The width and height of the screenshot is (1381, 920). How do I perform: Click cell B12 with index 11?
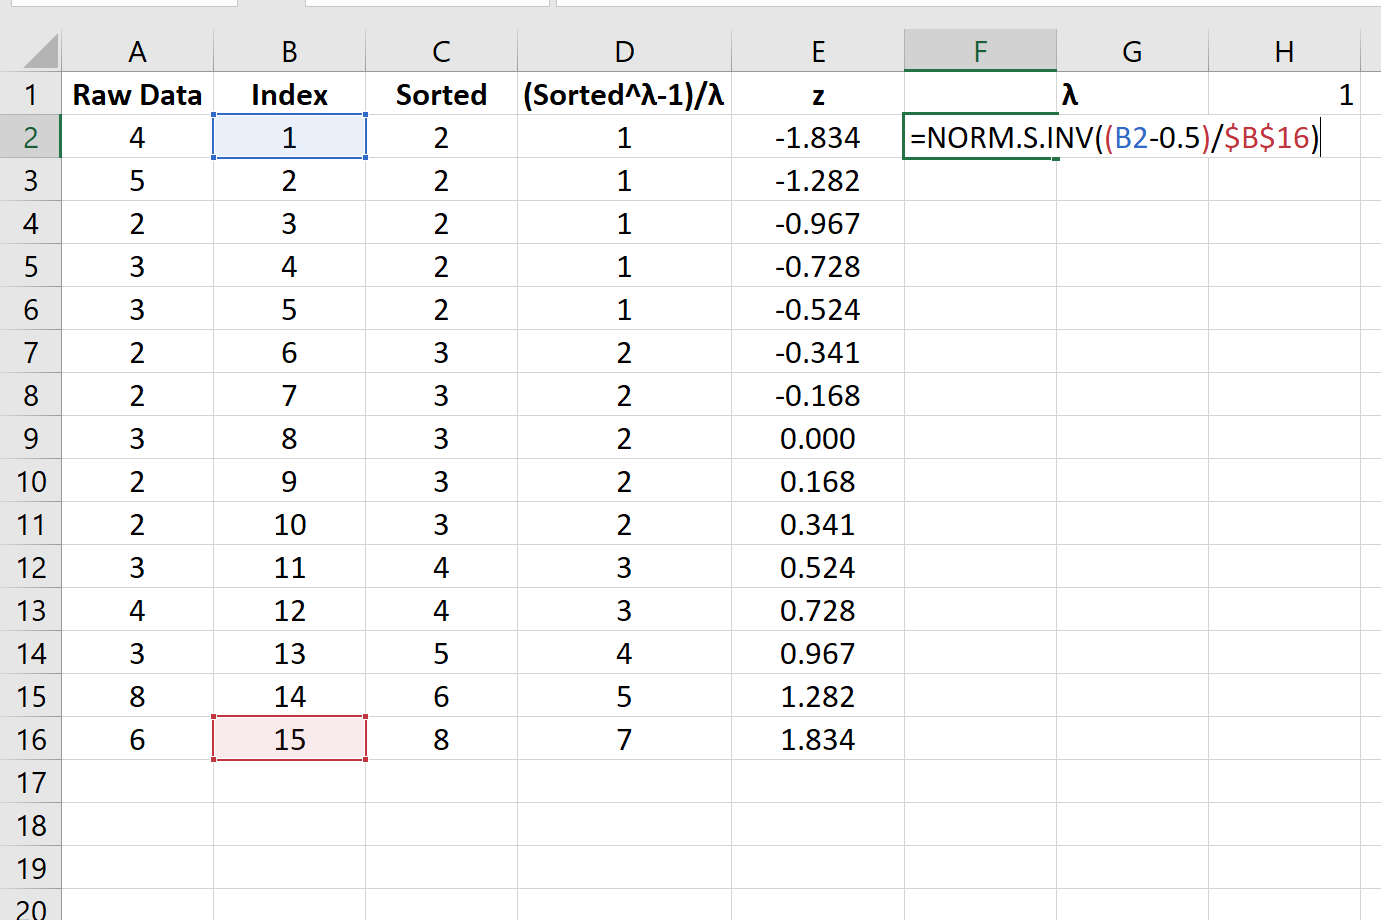coord(289,567)
